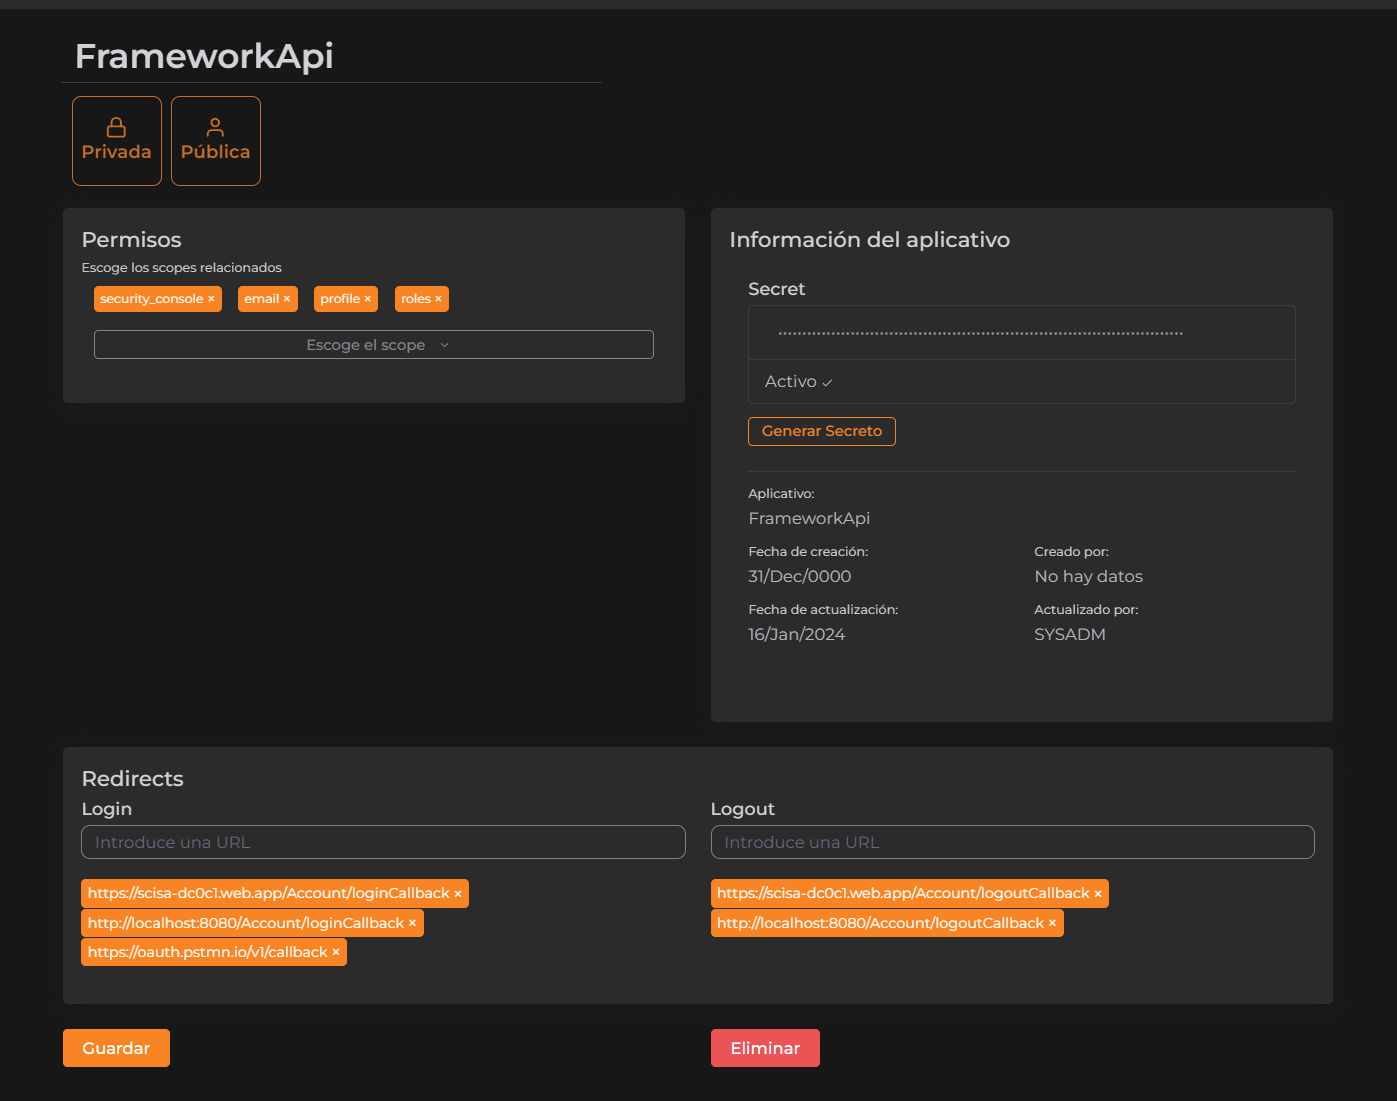Focus the Logout URL input field
The width and height of the screenshot is (1397, 1101).
click(1012, 842)
